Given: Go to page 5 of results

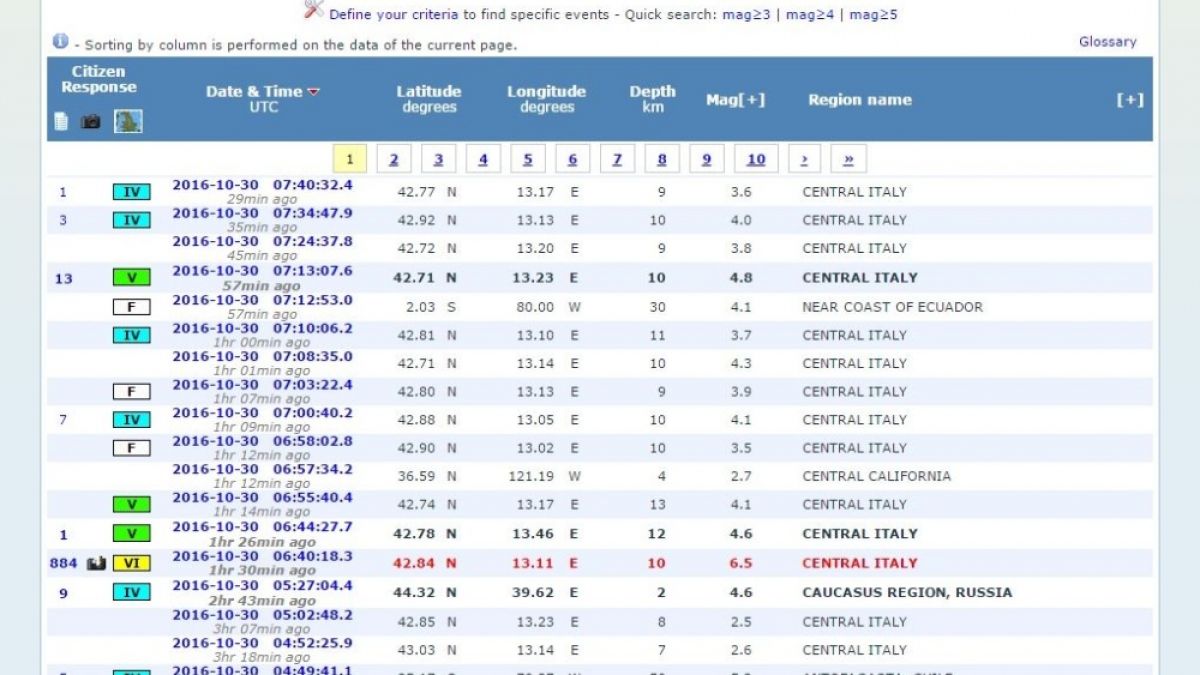Looking at the screenshot, I should click(x=527, y=159).
